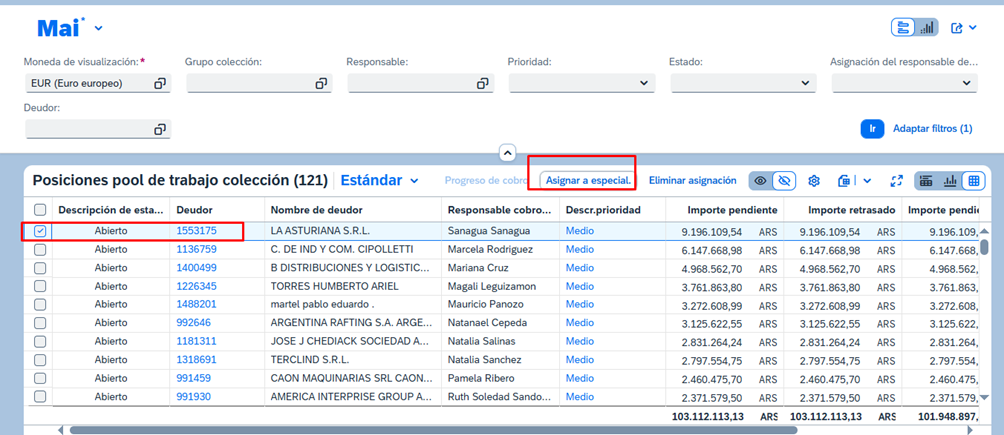Collapse the filter header with chevron
The width and height of the screenshot is (1004, 435).
point(507,153)
